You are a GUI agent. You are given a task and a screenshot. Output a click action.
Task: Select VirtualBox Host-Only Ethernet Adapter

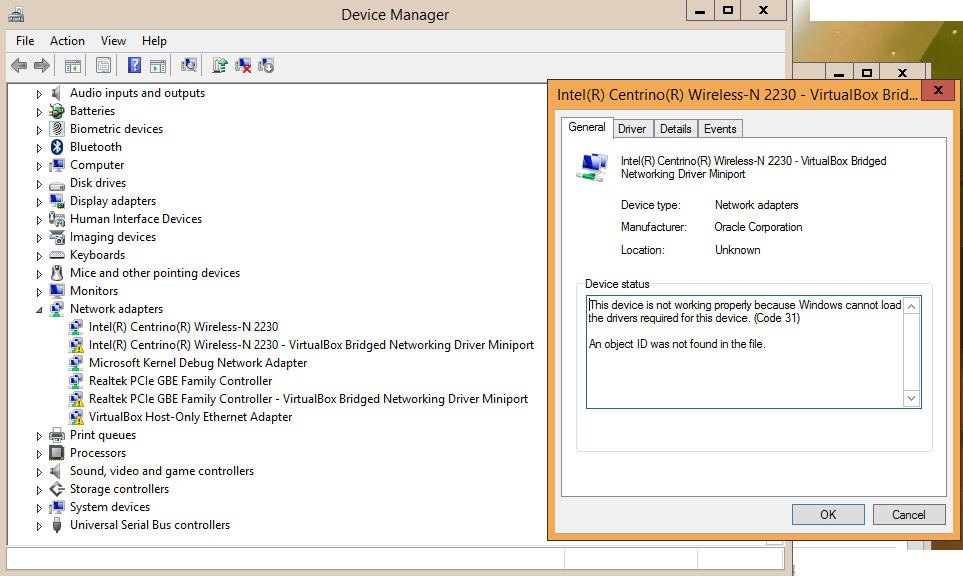coord(190,417)
